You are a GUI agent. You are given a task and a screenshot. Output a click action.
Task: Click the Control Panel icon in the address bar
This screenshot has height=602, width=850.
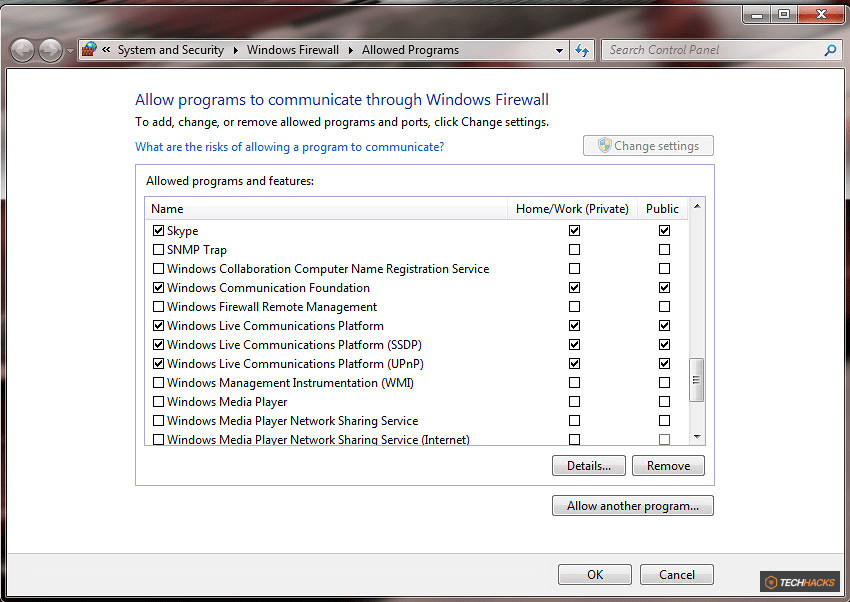click(89, 50)
